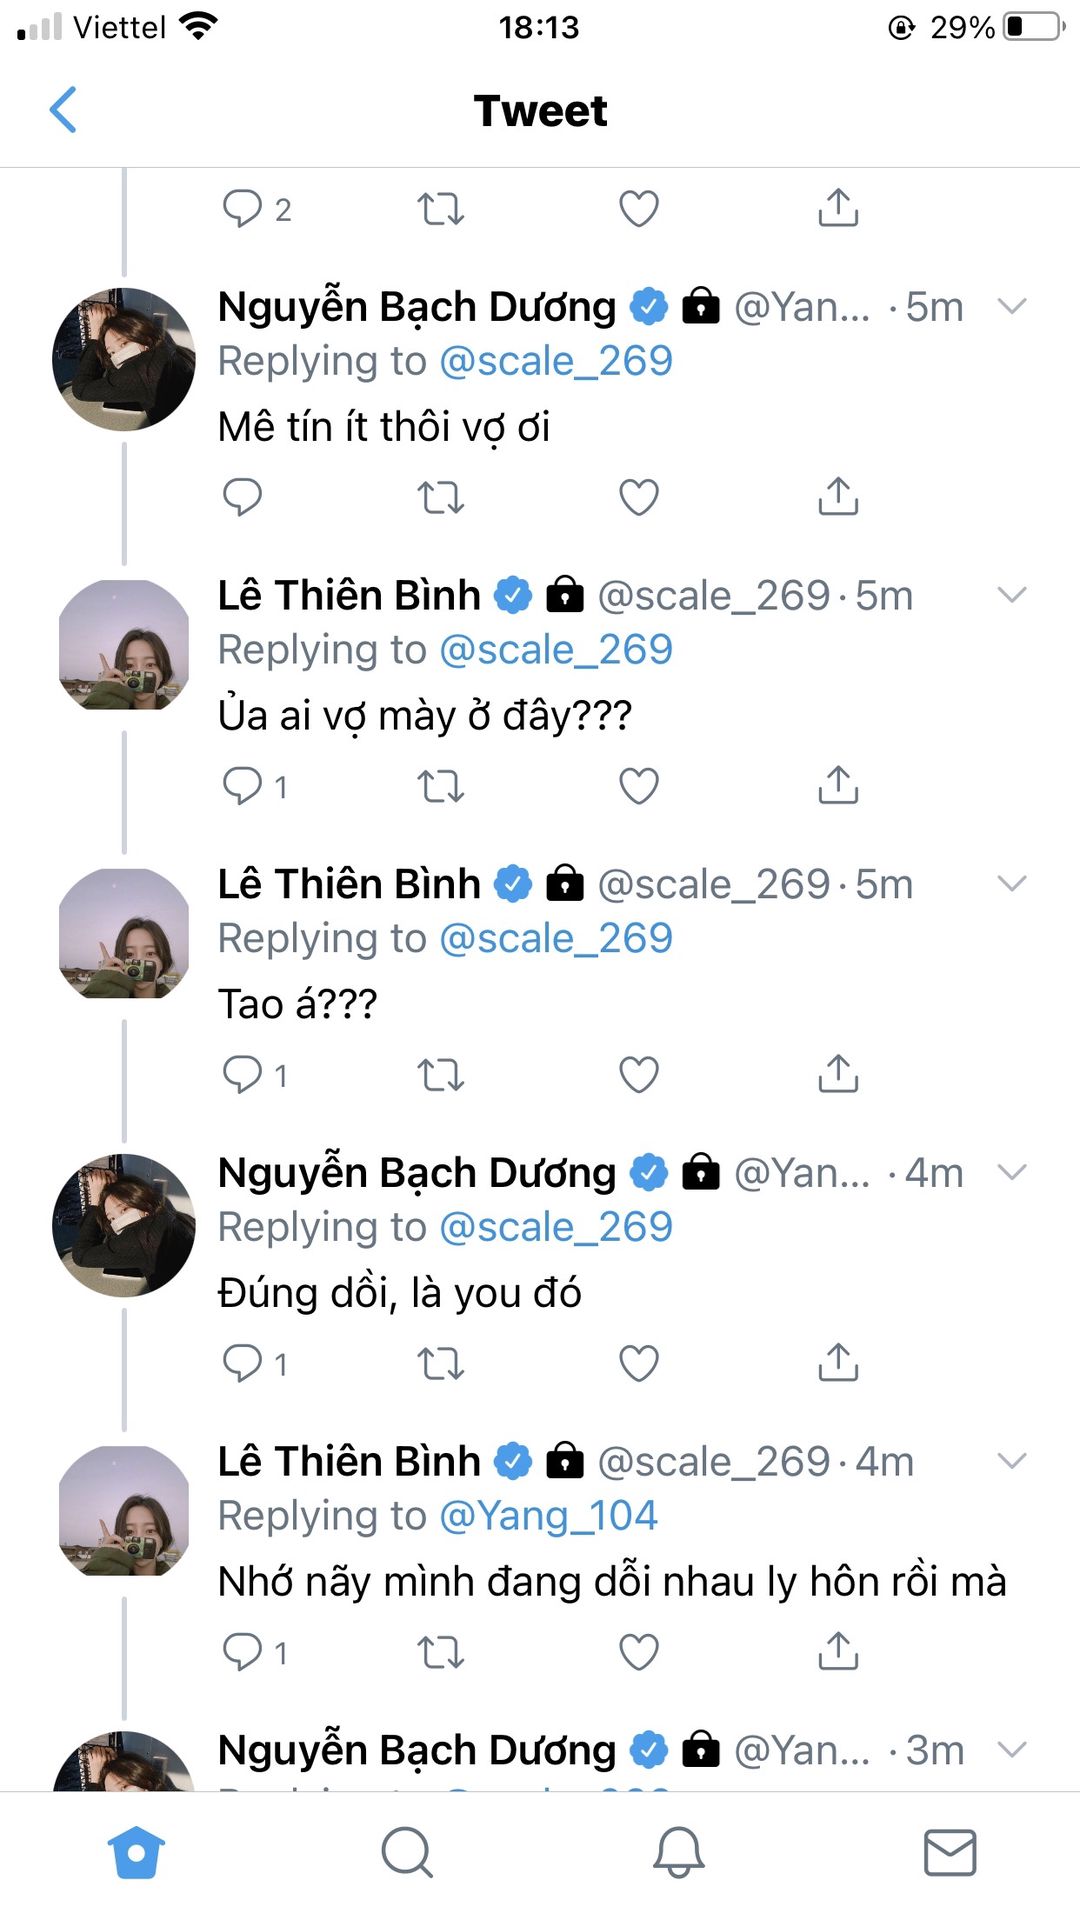The image size is (1080, 1920).
Task: Open the Notifications bell tab
Action: [679, 1852]
